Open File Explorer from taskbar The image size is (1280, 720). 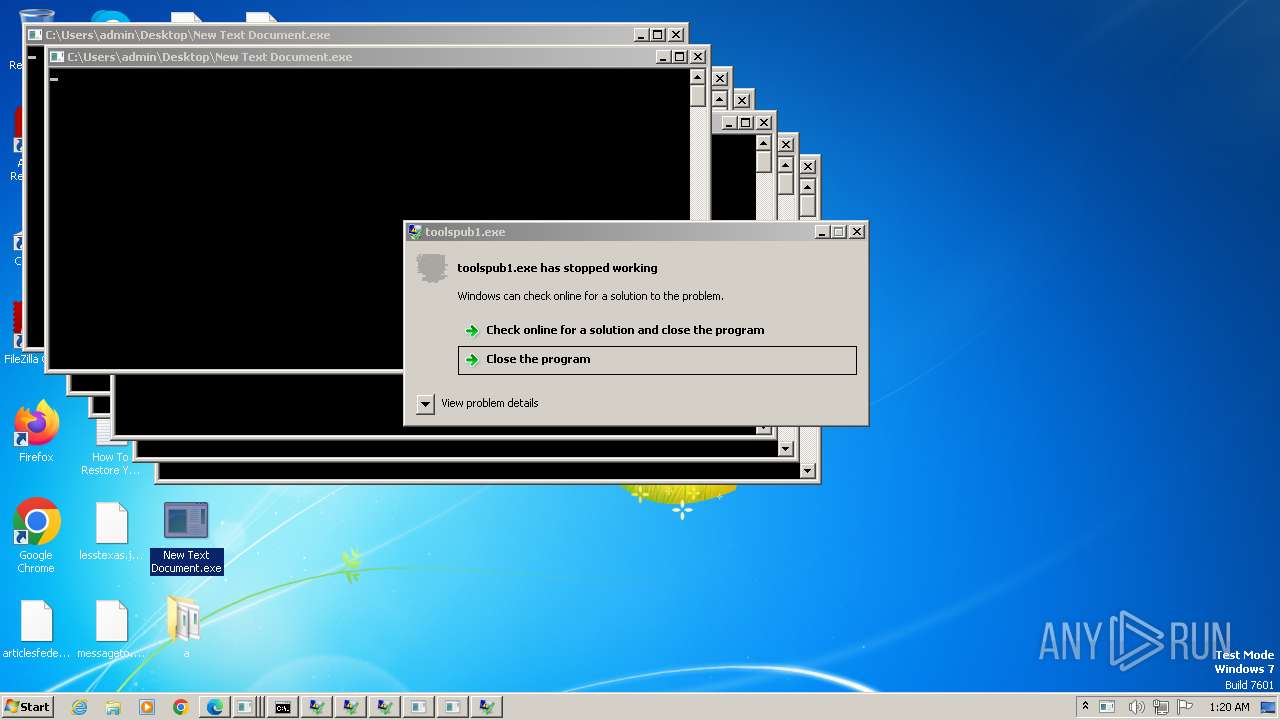pyautogui.click(x=113, y=707)
